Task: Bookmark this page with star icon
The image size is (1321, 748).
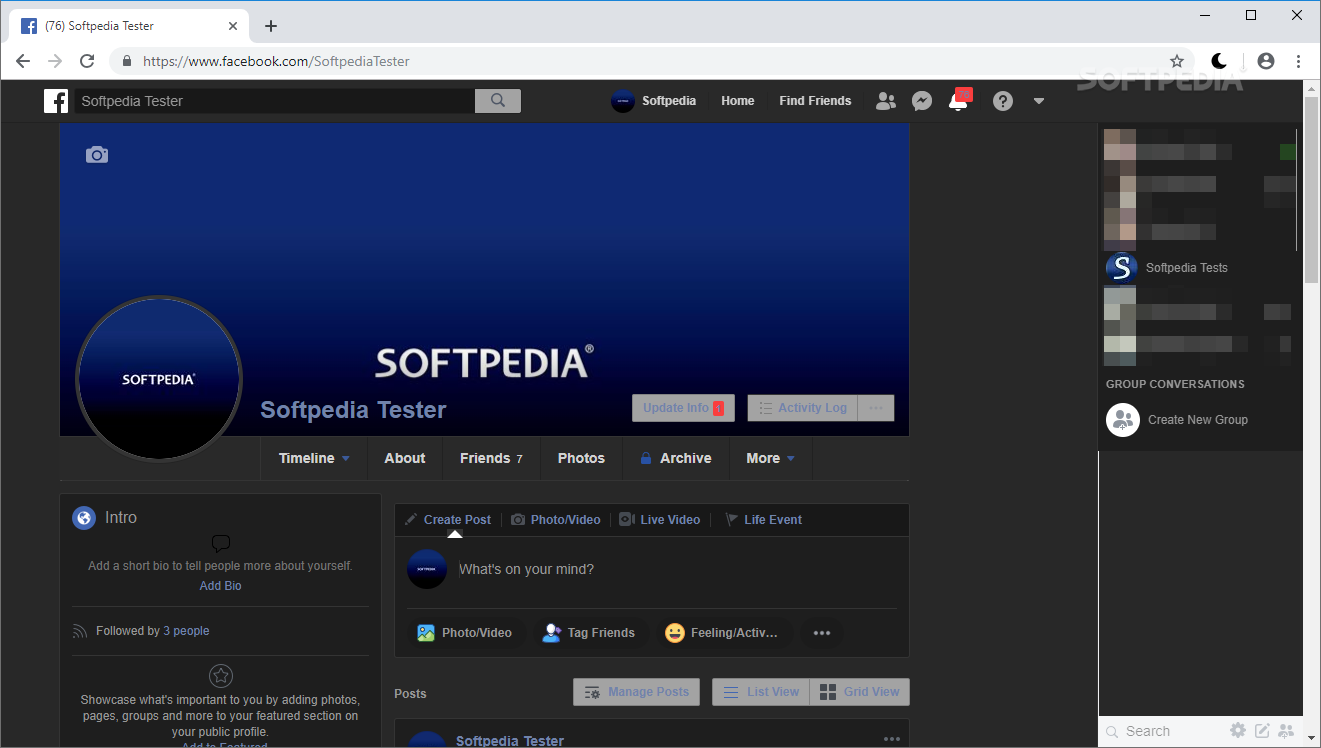Action: (x=1177, y=61)
